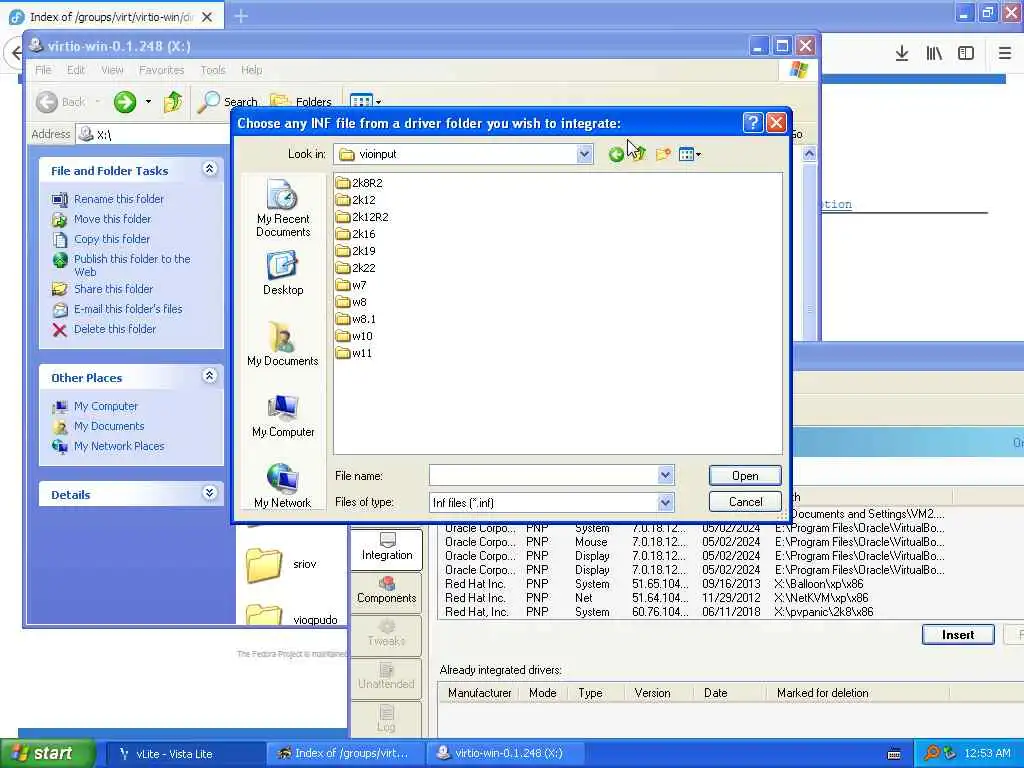
Task: Select the w8.1 folder
Action: (356, 319)
